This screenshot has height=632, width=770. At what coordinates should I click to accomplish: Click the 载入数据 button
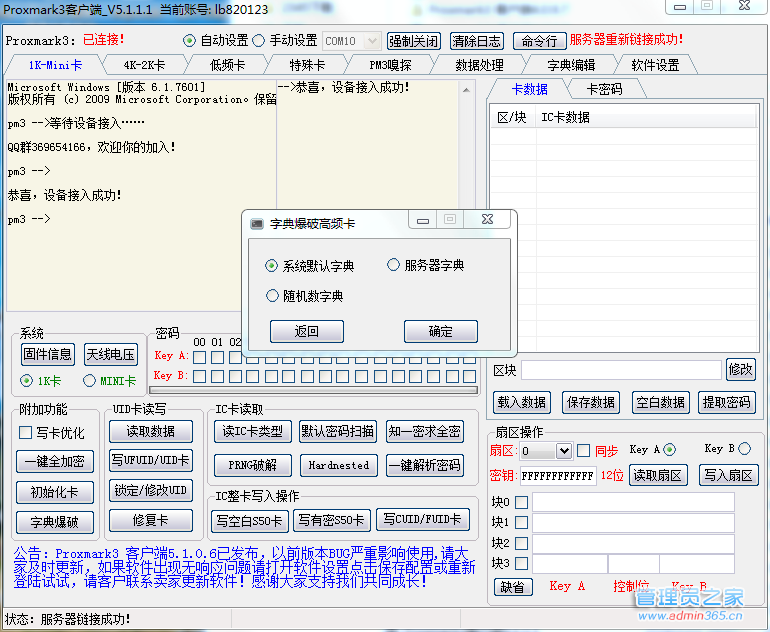click(x=522, y=403)
